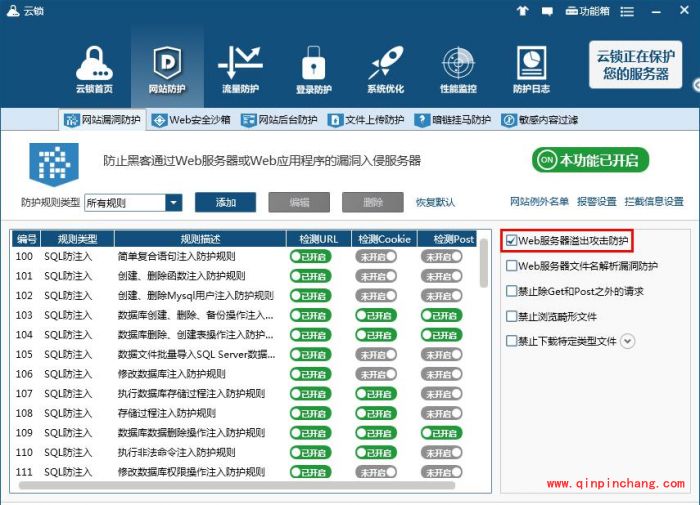Click the 检测Cookie column header
The height and width of the screenshot is (505, 700).
click(x=384, y=239)
